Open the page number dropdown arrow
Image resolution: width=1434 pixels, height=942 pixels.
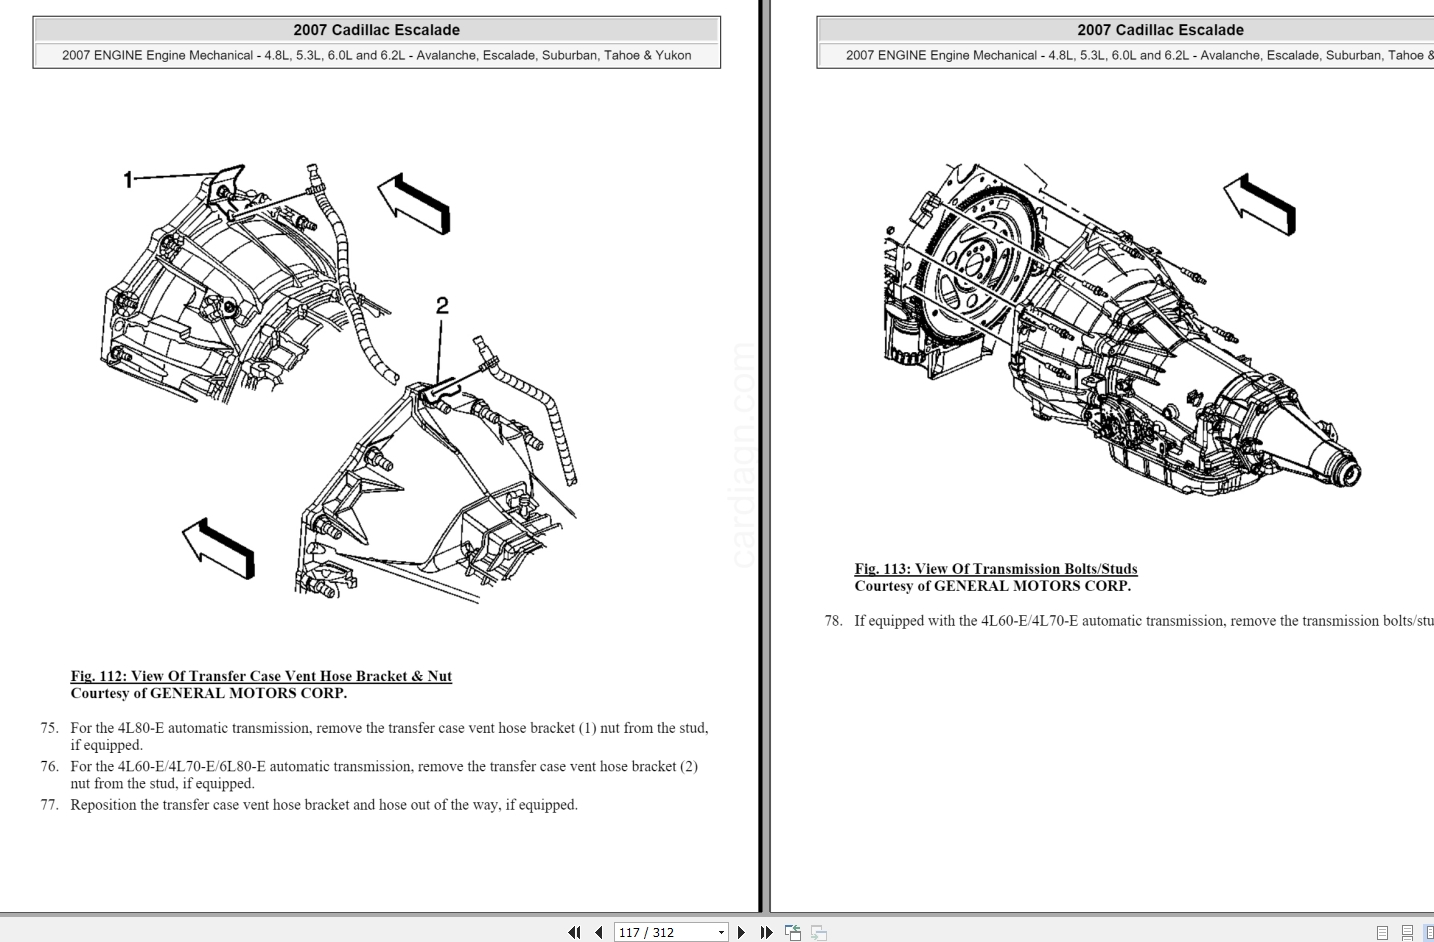721,931
